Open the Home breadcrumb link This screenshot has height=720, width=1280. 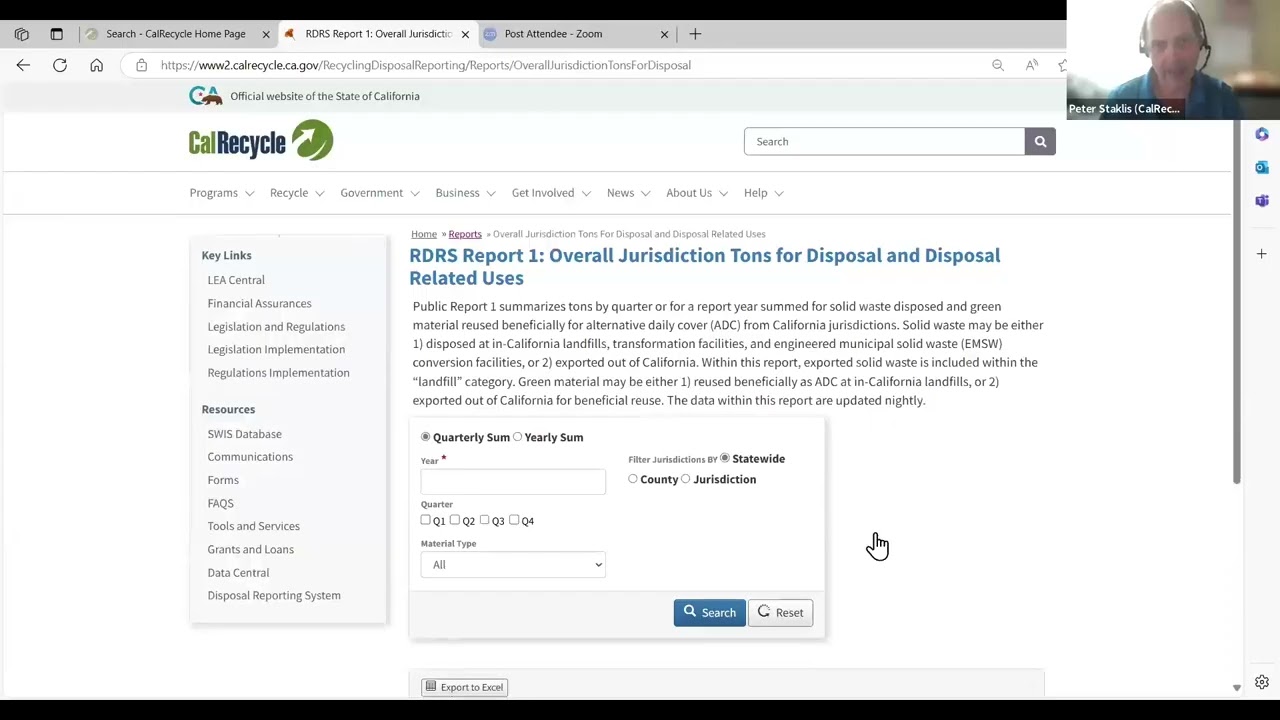(424, 234)
